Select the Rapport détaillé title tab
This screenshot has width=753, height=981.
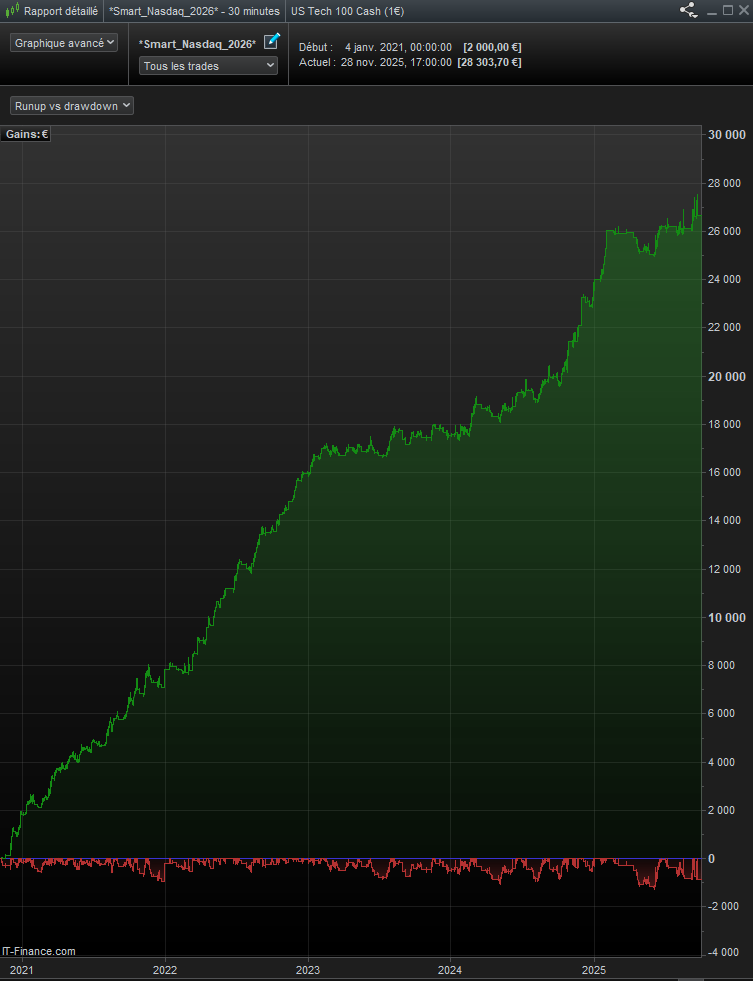point(61,10)
